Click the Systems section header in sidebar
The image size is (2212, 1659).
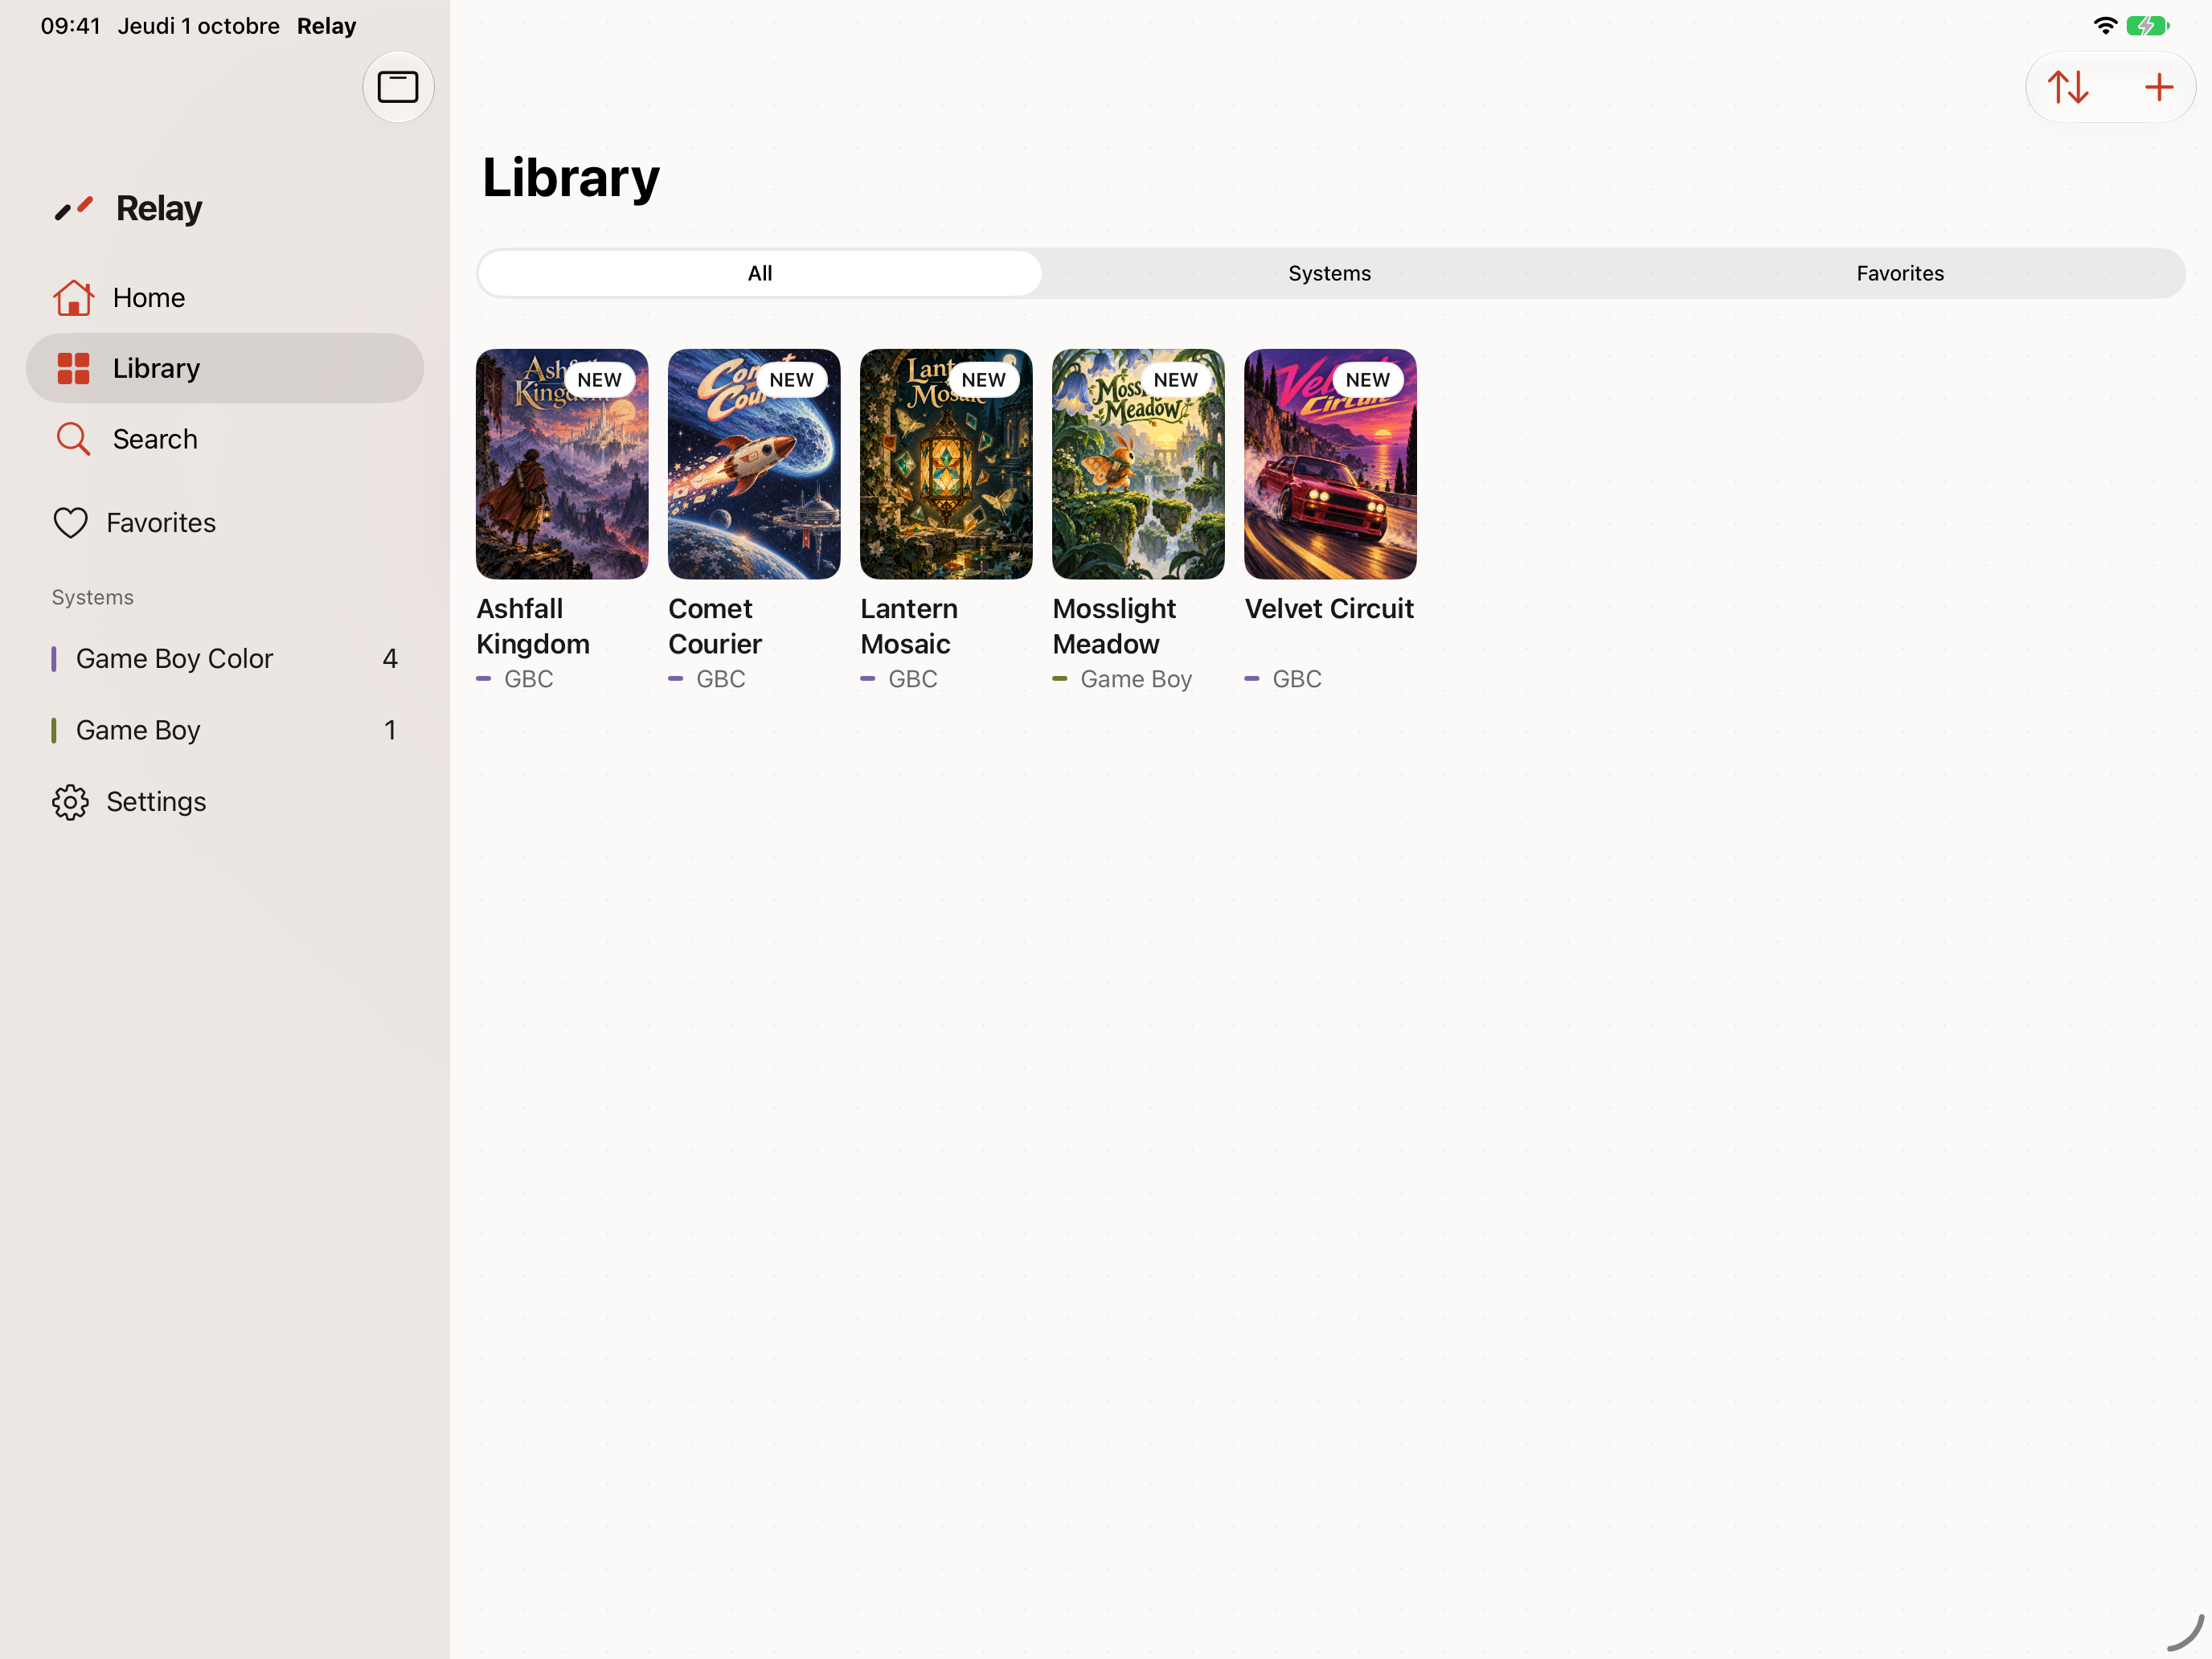(x=93, y=598)
